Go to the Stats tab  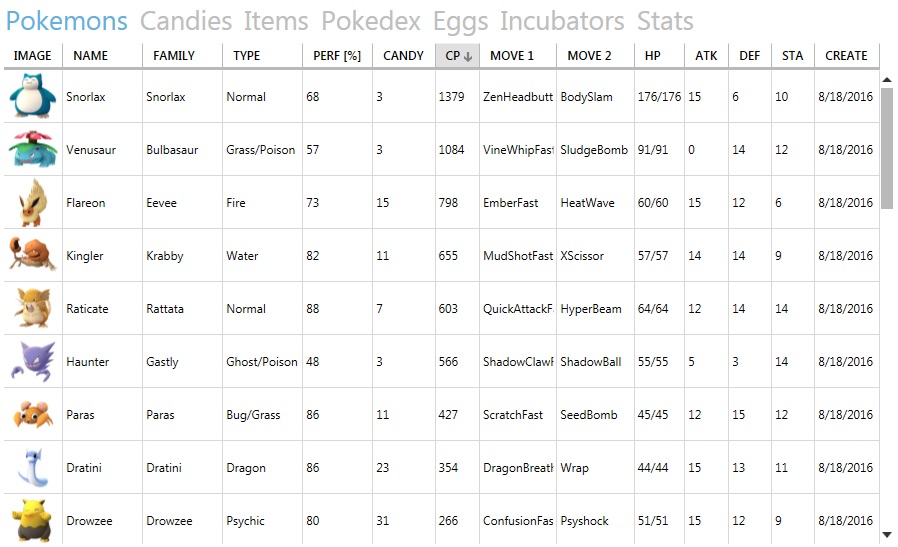(665, 22)
